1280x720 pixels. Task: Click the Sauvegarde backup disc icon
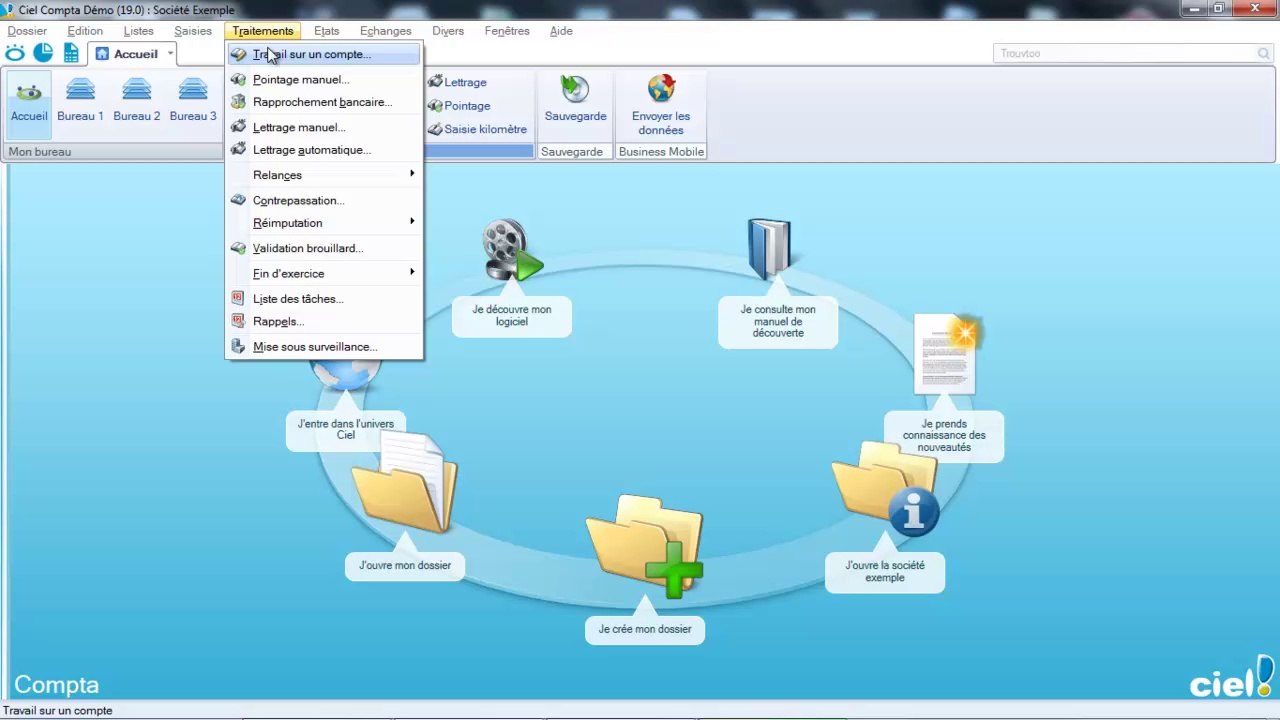pyautogui.click(x=575, y=89)
